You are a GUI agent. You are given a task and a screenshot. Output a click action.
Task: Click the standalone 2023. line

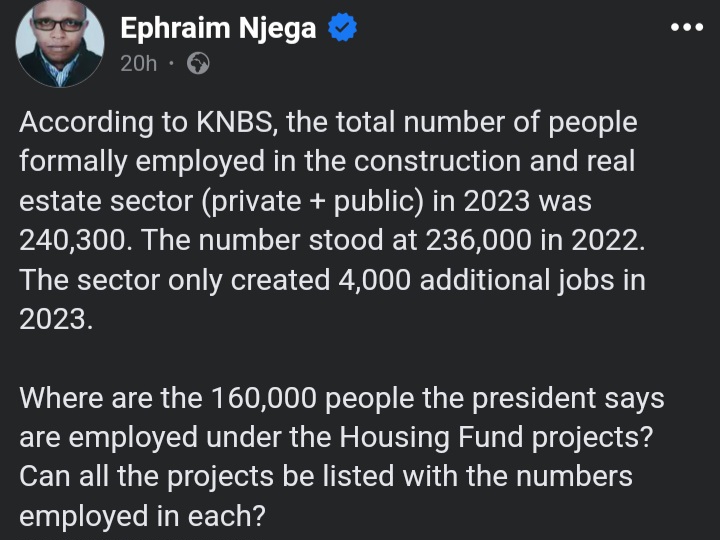pyautogui.click(x=56, y=319)
